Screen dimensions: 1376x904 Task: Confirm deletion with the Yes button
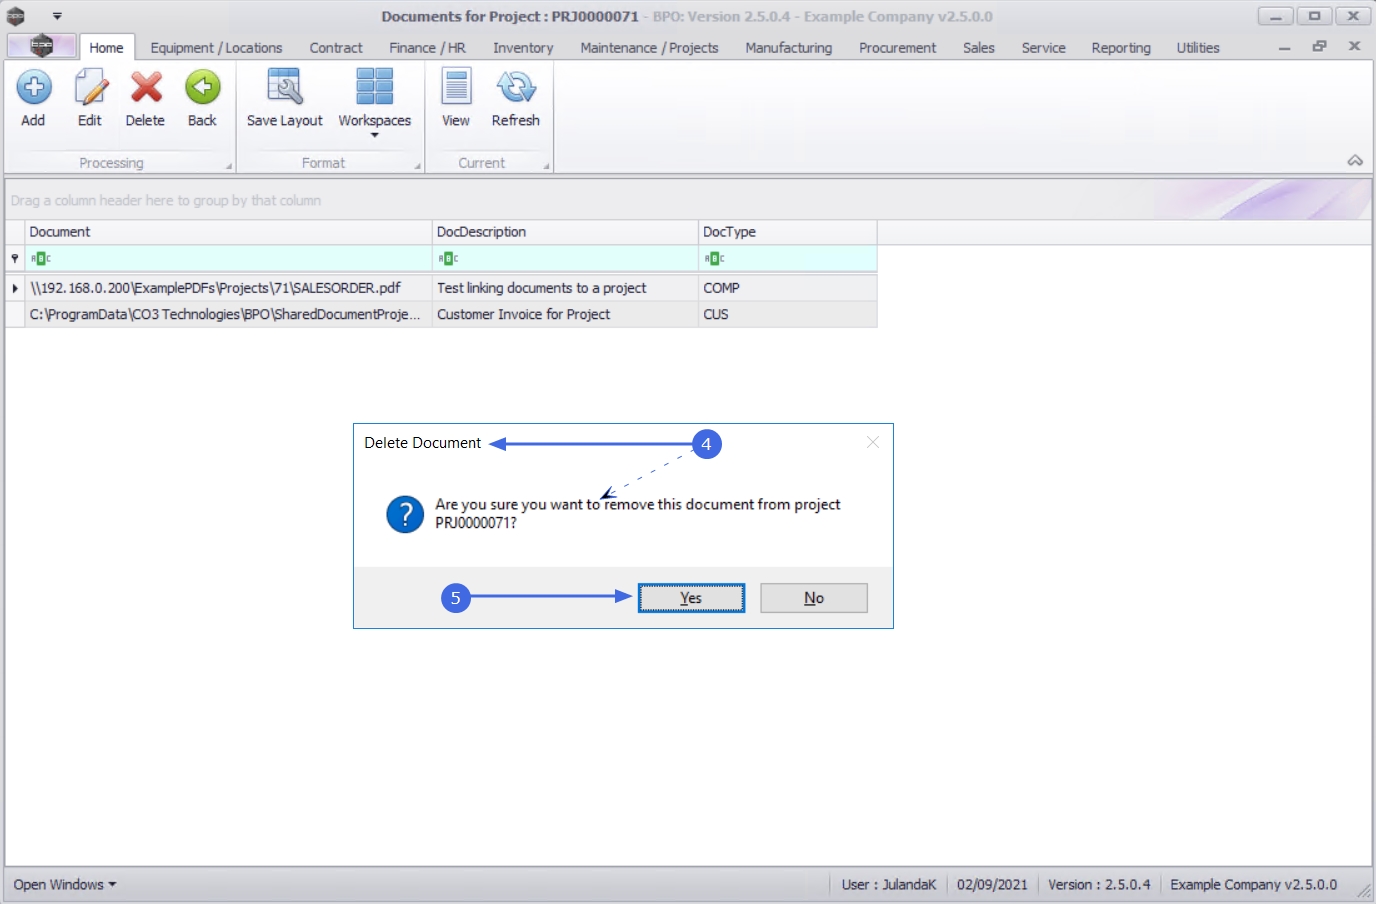coord(691,598)
